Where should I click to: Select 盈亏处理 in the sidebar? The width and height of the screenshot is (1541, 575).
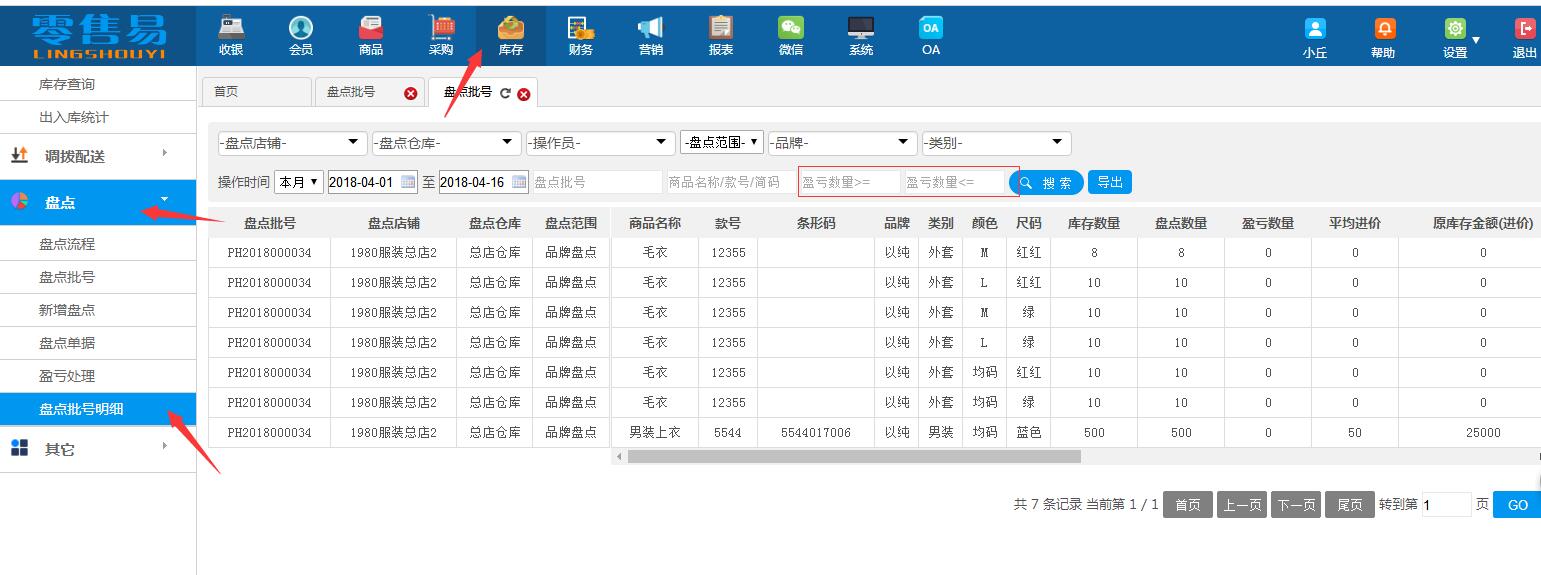(67, 376)
